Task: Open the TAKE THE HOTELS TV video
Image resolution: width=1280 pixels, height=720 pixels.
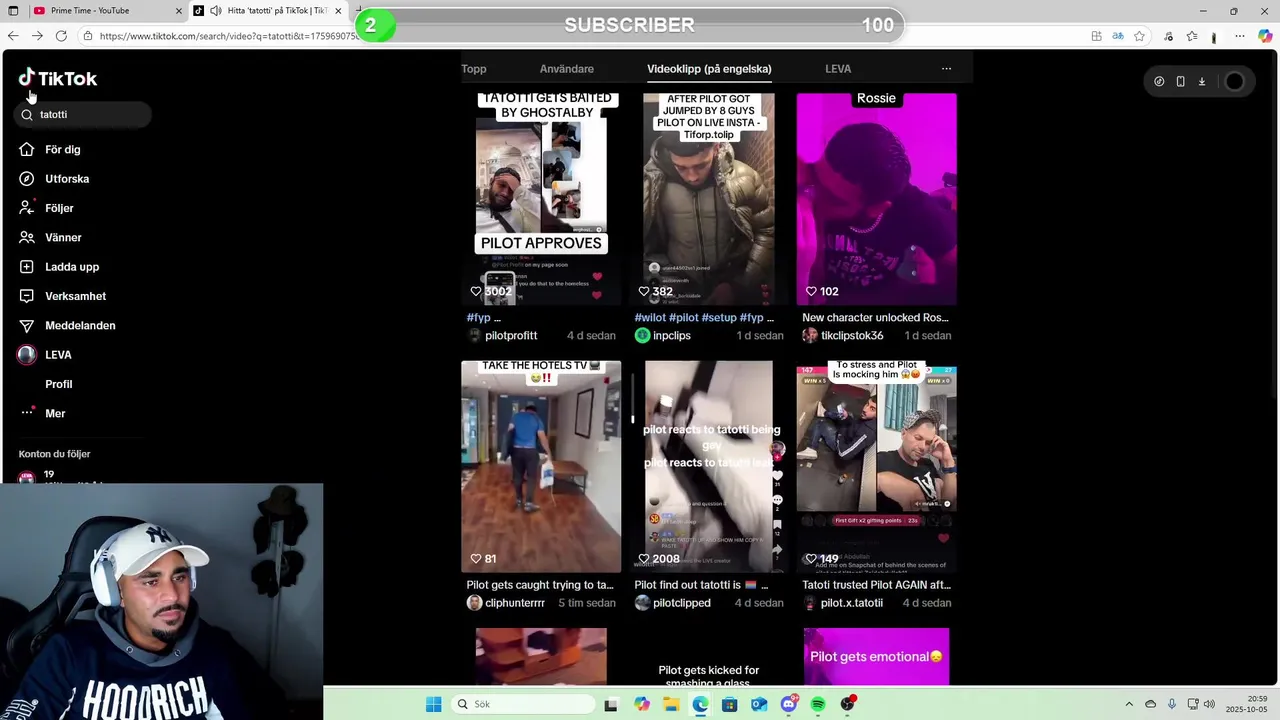Action: coord(541,467)
